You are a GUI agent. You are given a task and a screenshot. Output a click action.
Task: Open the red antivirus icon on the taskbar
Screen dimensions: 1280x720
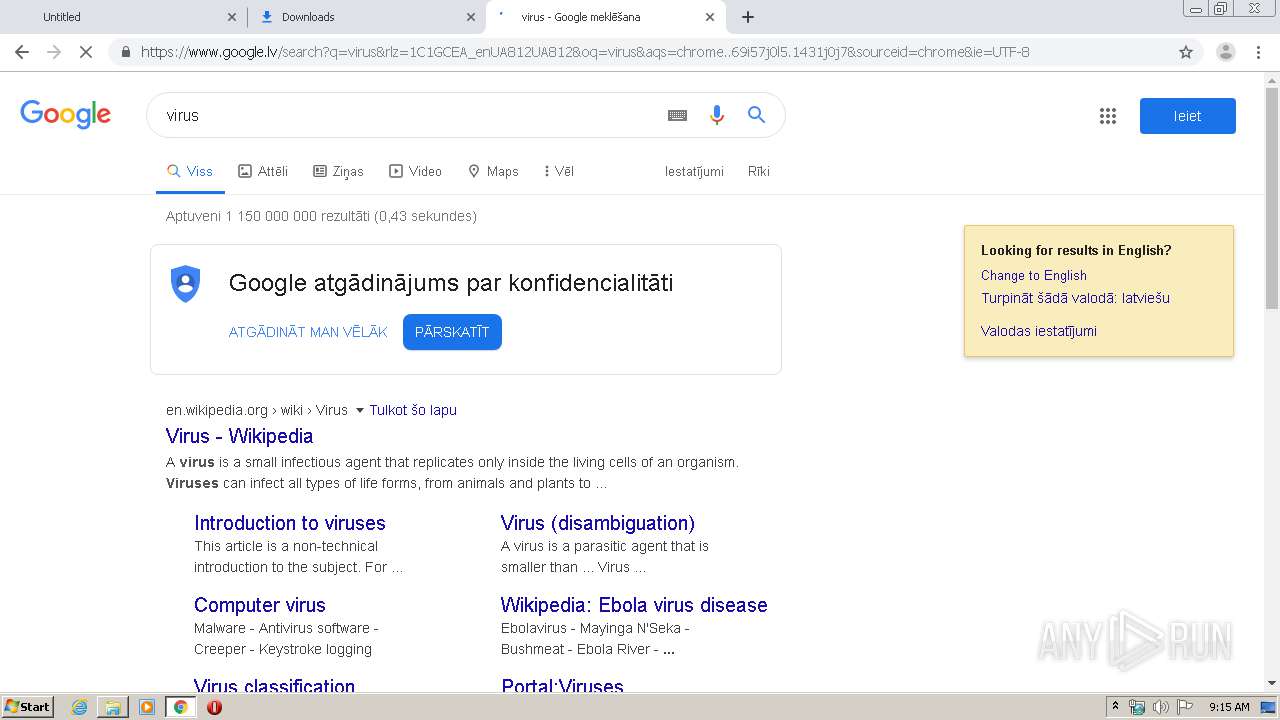click(214, 707)
